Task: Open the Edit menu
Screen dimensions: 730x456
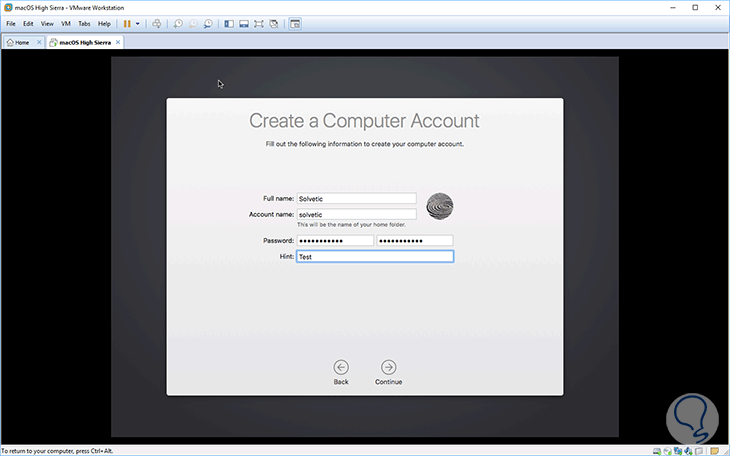Action: pos(28,24)
